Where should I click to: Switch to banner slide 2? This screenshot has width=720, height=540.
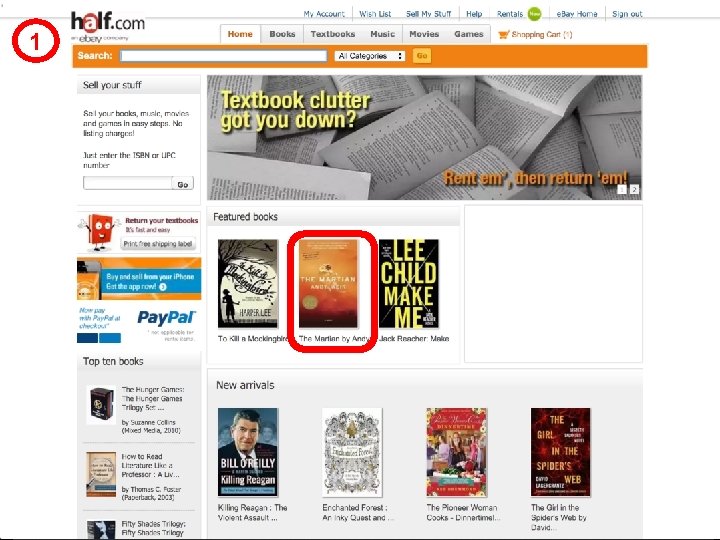634,189
